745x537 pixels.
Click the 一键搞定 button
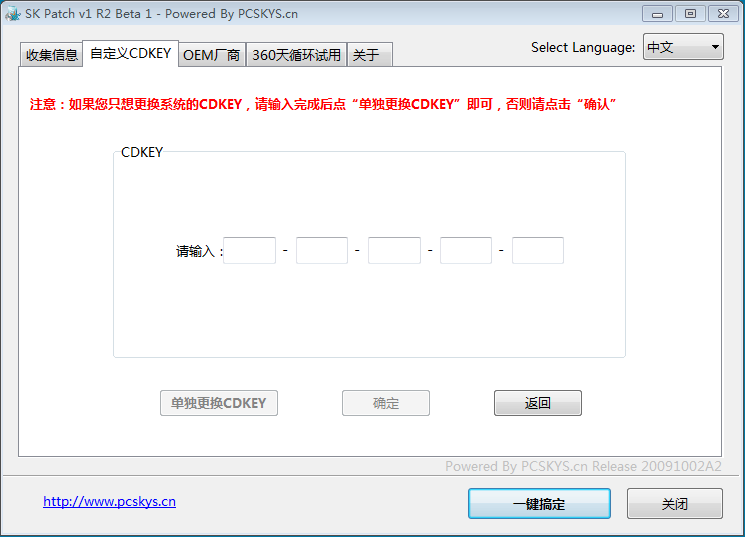point(539,504)
